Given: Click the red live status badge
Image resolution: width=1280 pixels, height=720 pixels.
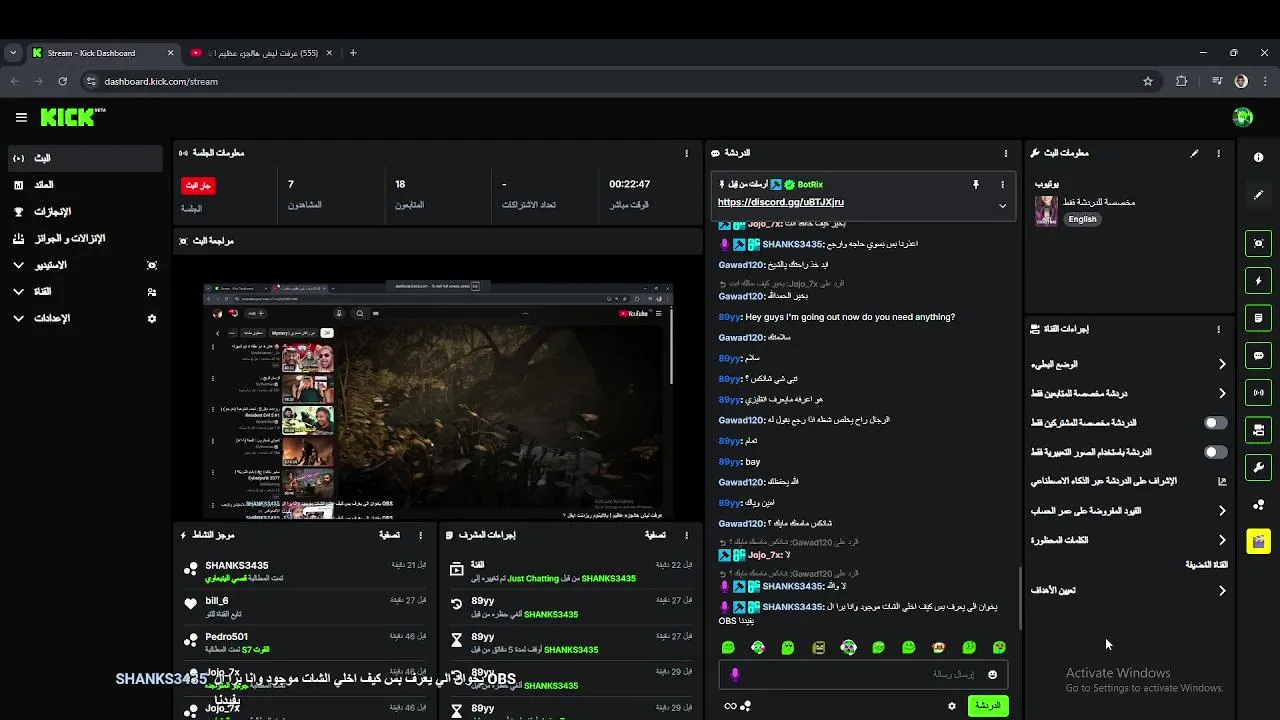Looking at the screenshot, I should coord(198,185).
